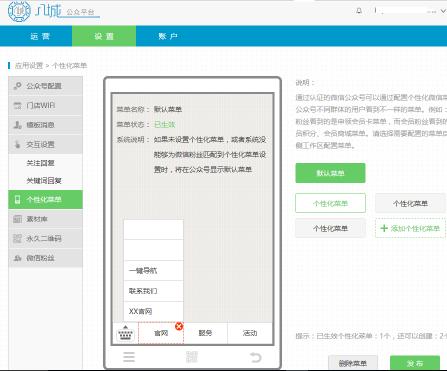Image resolution: width=447 pixels, height=371 pixels.
Task: Open 关键词回复 in the sidebar
Action: coord(44,181)
